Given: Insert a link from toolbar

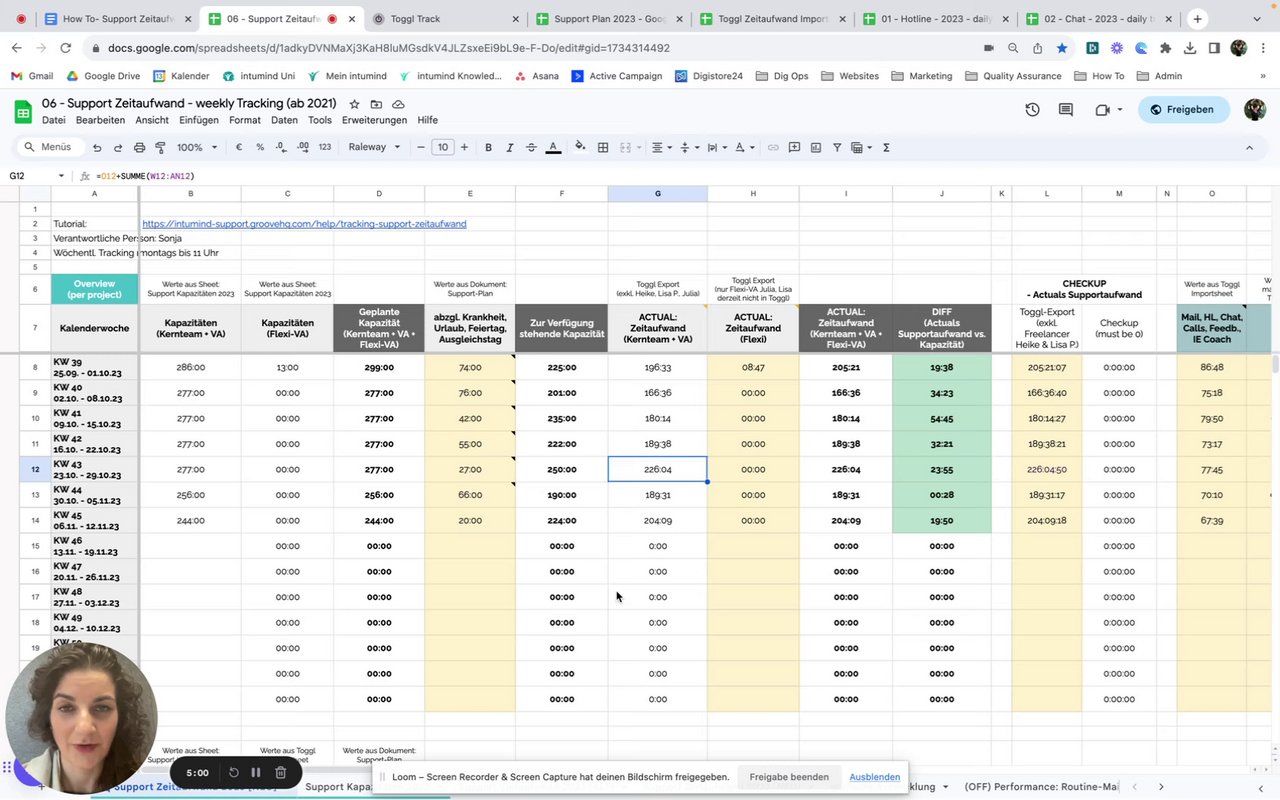Looking at the screenshot, I should point(773,147).
